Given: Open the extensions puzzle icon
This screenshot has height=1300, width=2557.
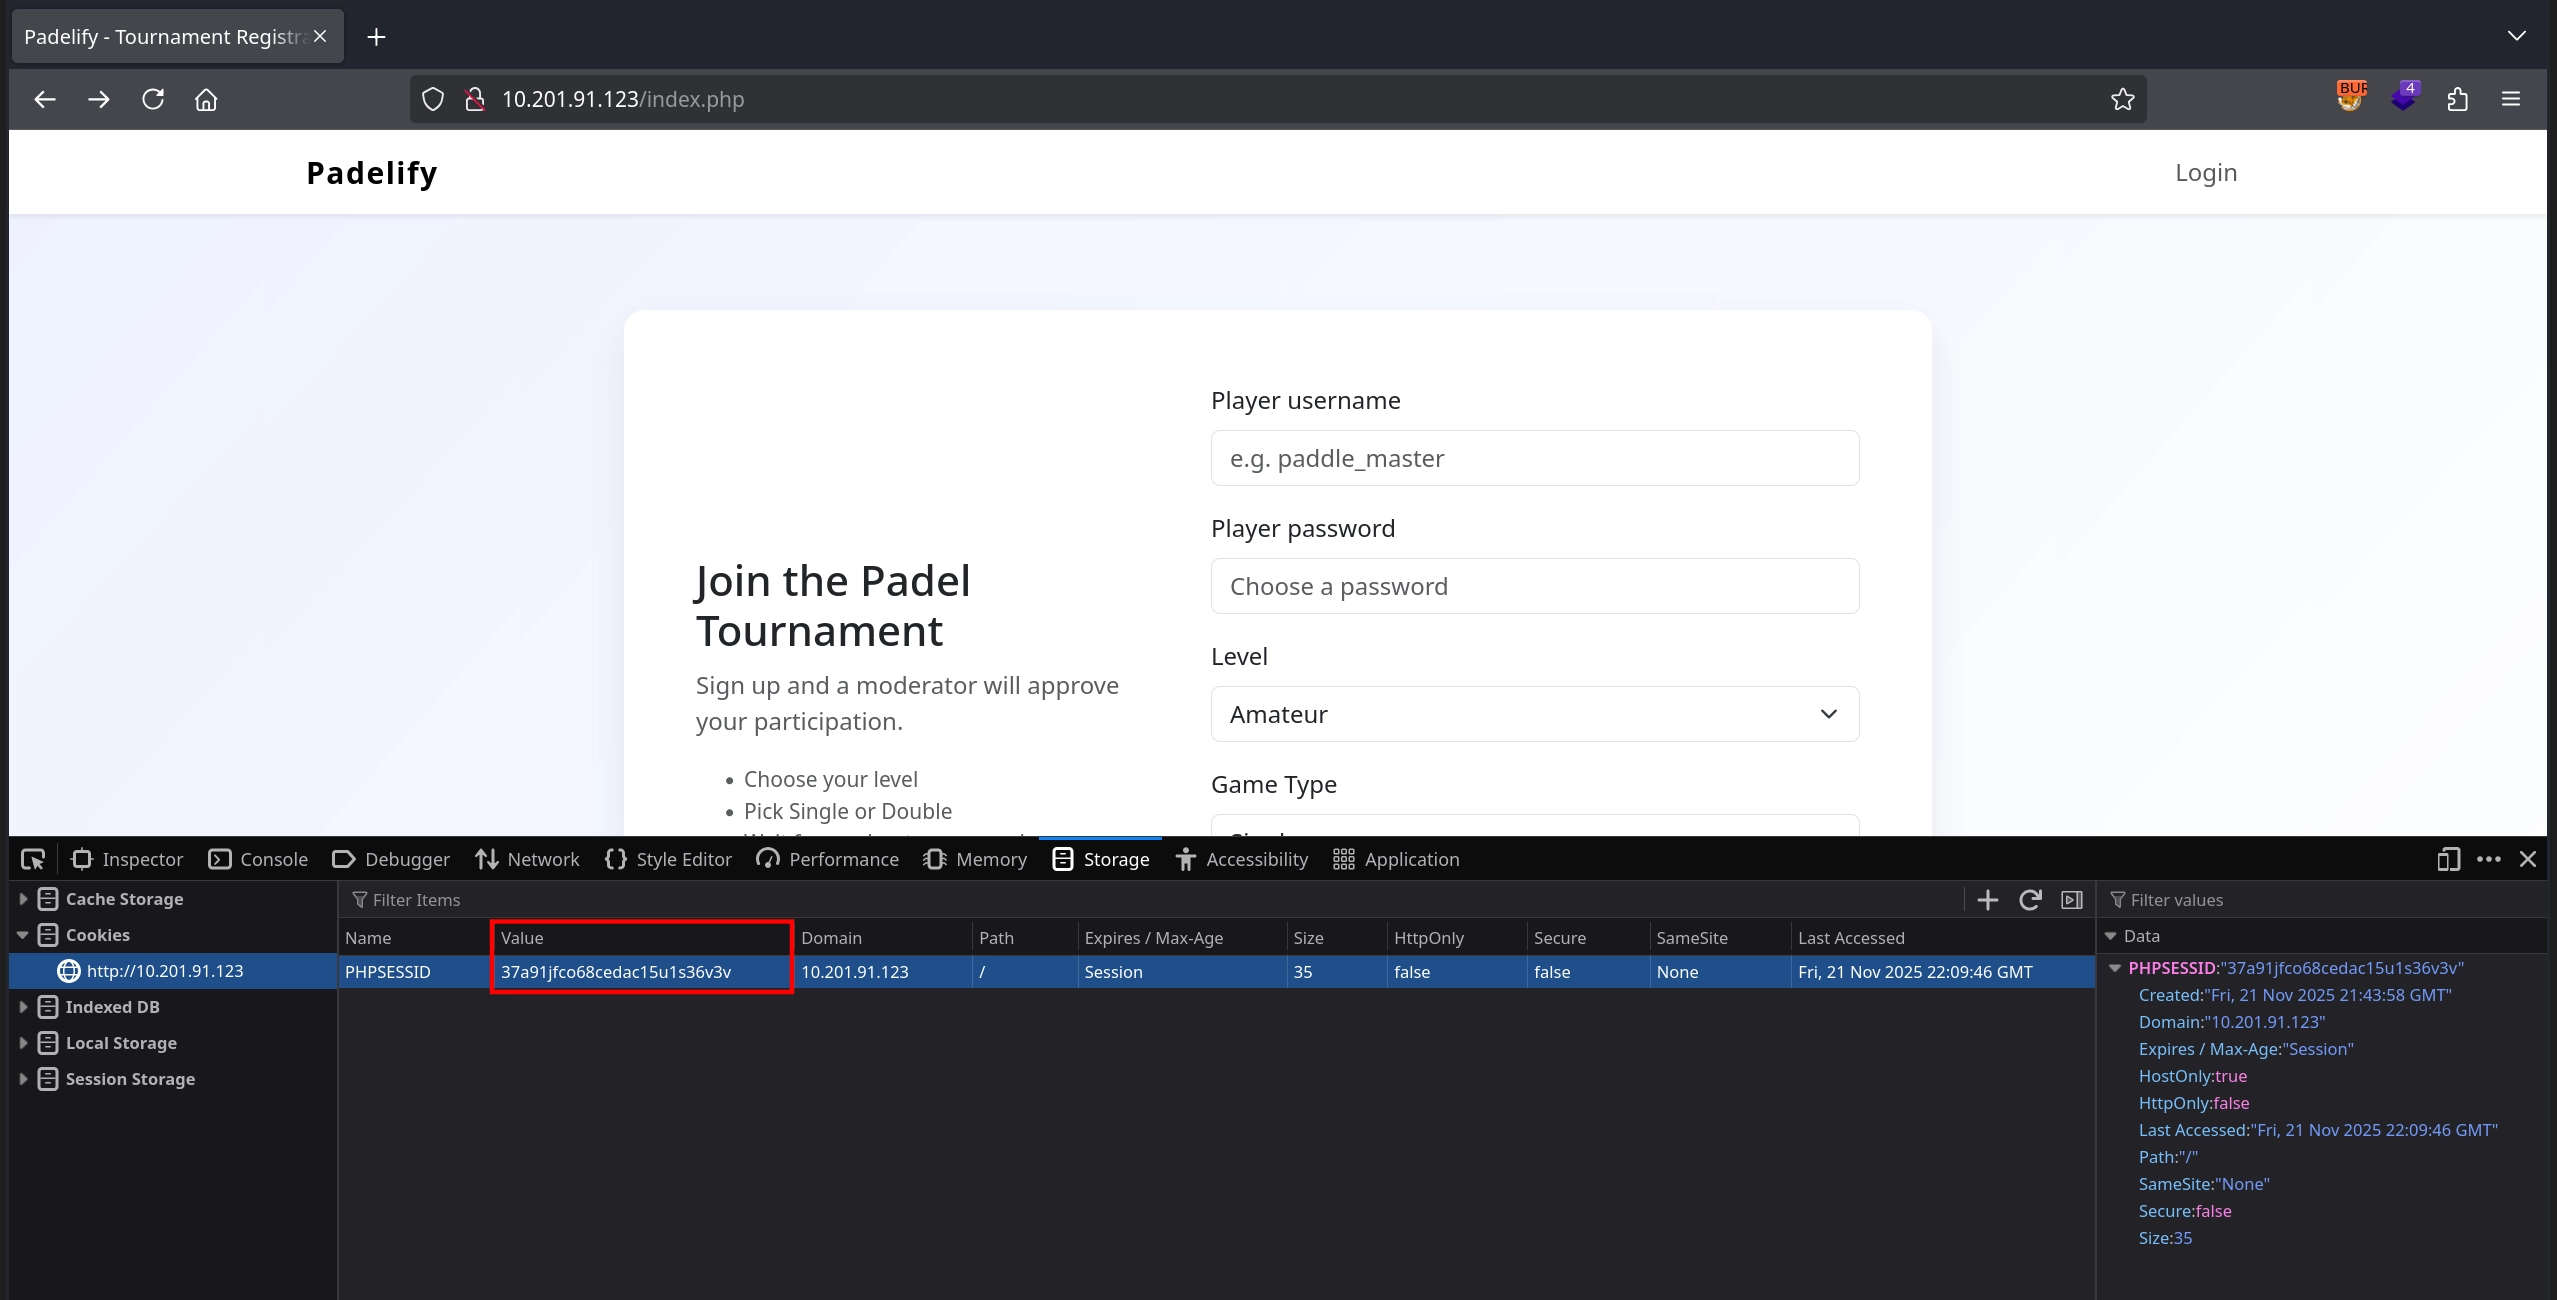Looking at the screenshot, I should pyautogui.click(x=2458, y=99).
